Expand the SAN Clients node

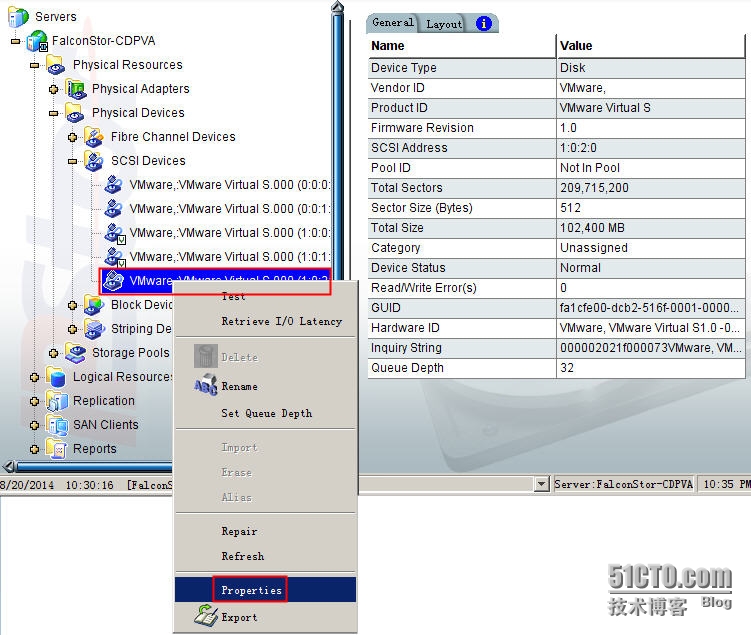pyautogui.click(x=34, y=425)
